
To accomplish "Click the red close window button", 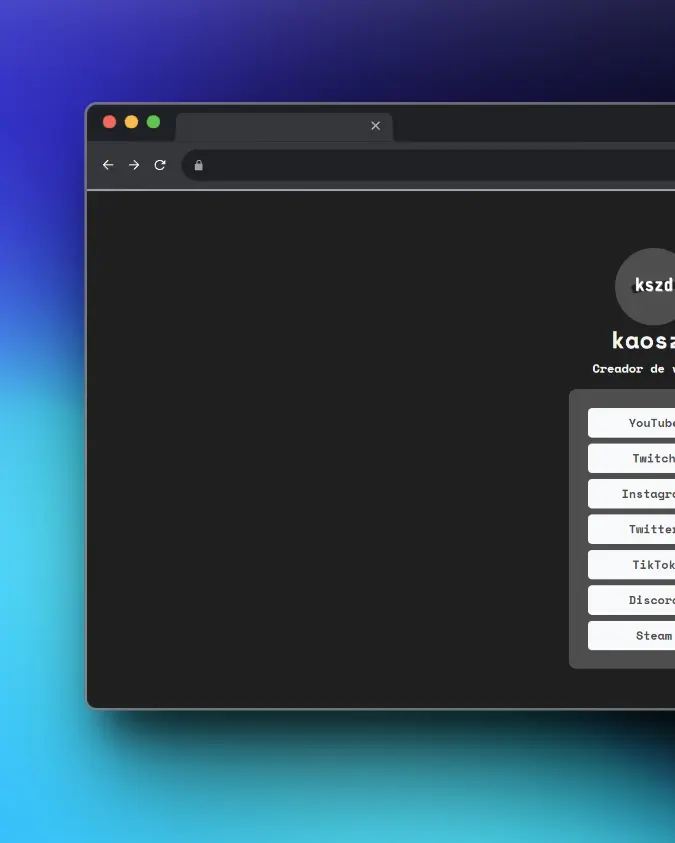I will coord(110,122).
